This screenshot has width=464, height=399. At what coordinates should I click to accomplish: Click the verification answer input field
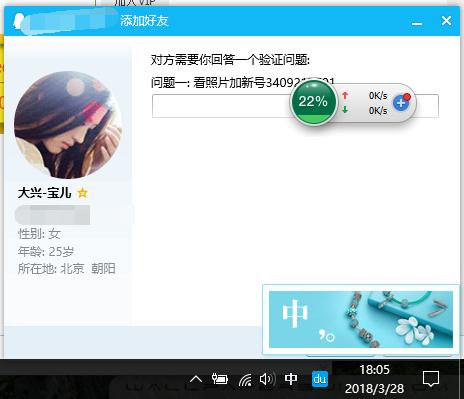coord(295,106)
